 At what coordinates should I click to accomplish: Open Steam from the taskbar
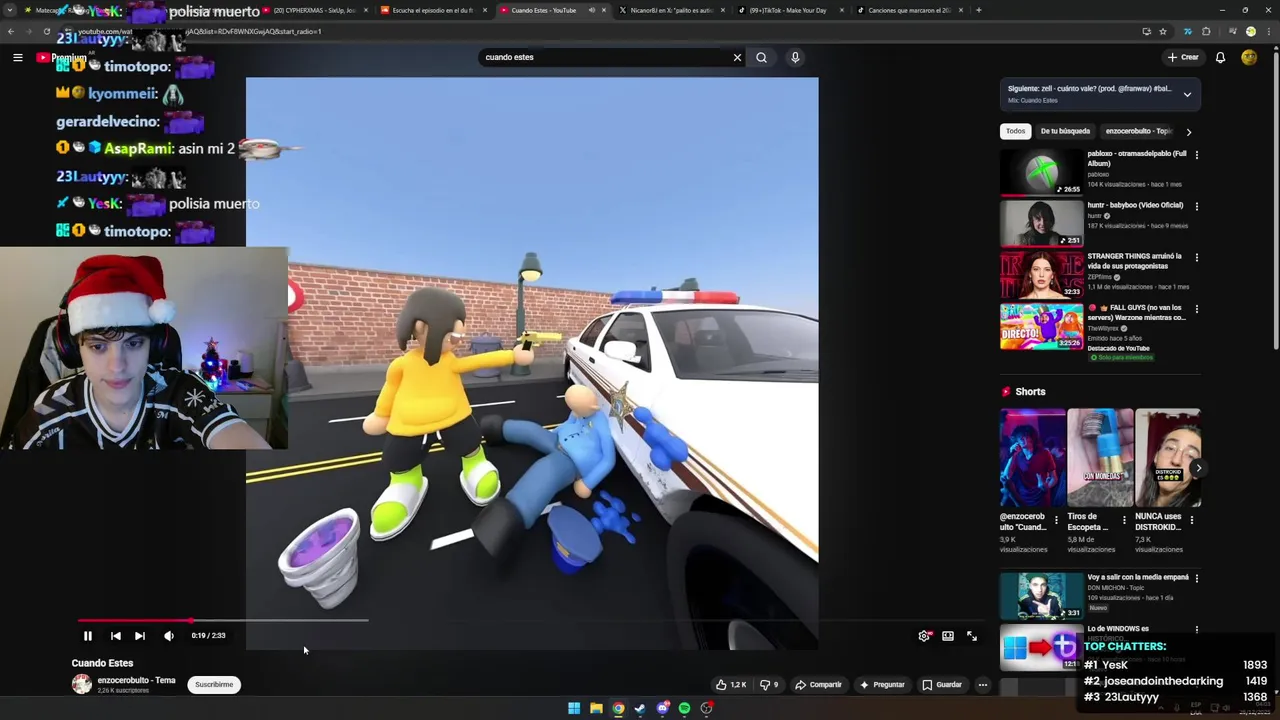pos(640,708)
